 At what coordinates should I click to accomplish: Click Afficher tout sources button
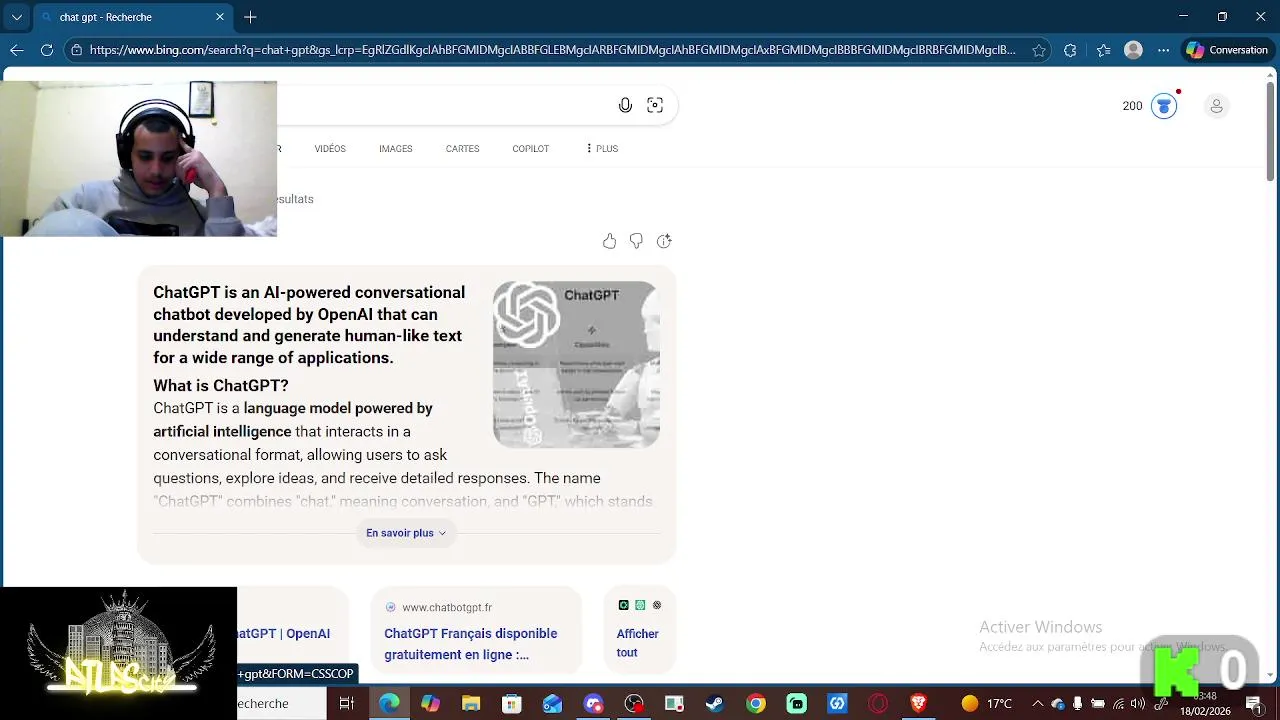pyautogui.click(x=637, y=643)
